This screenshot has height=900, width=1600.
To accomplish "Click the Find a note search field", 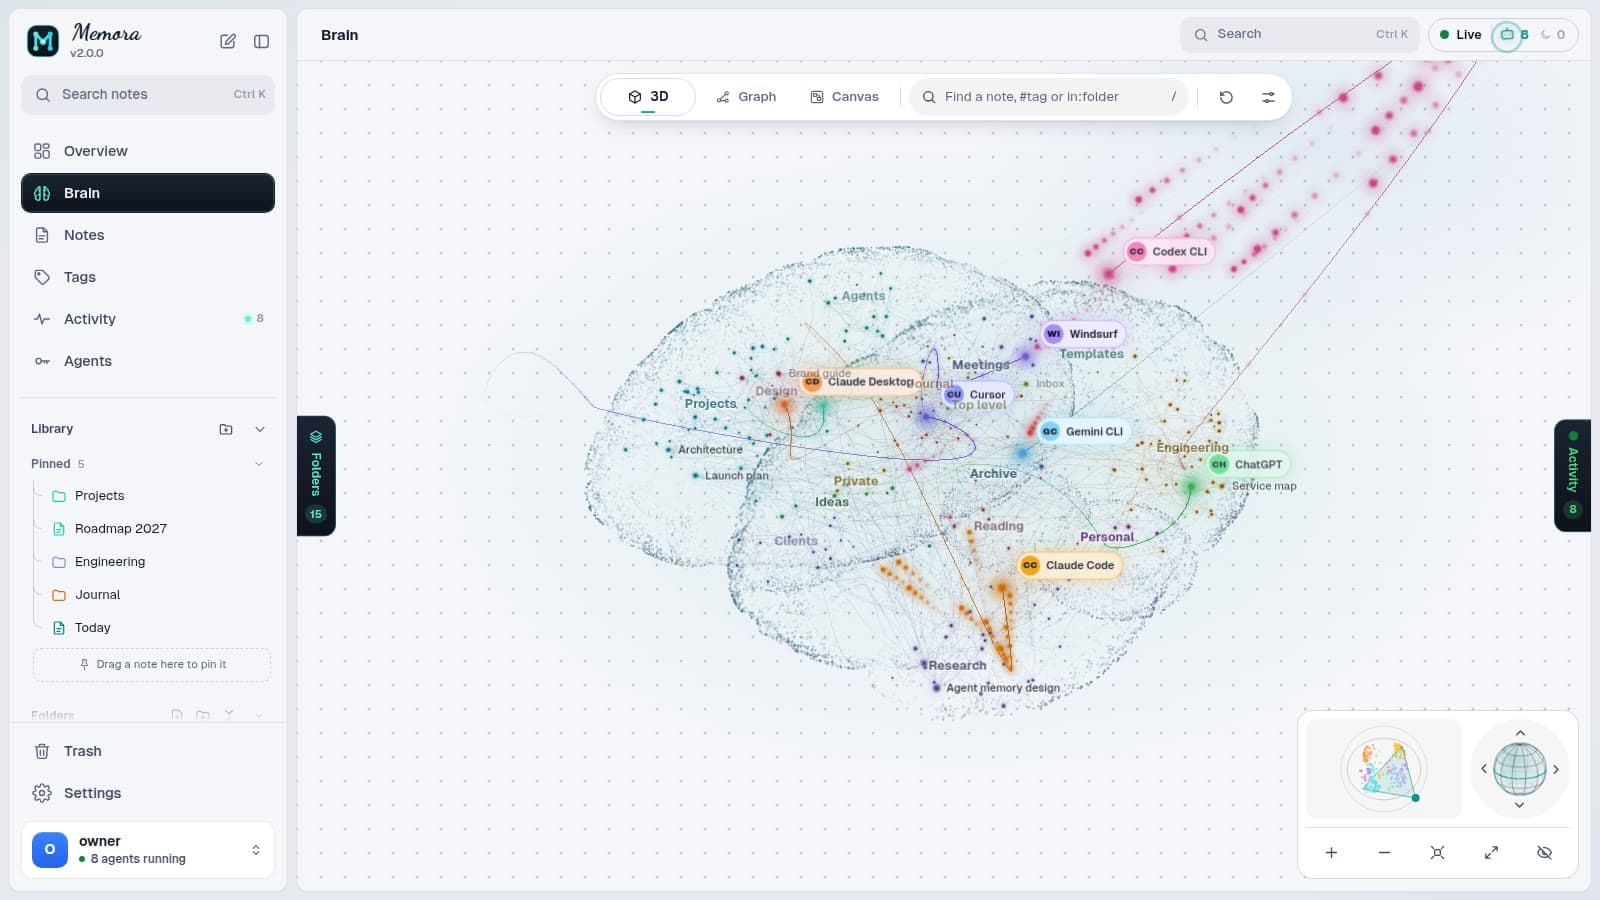I will point(1049,97).
